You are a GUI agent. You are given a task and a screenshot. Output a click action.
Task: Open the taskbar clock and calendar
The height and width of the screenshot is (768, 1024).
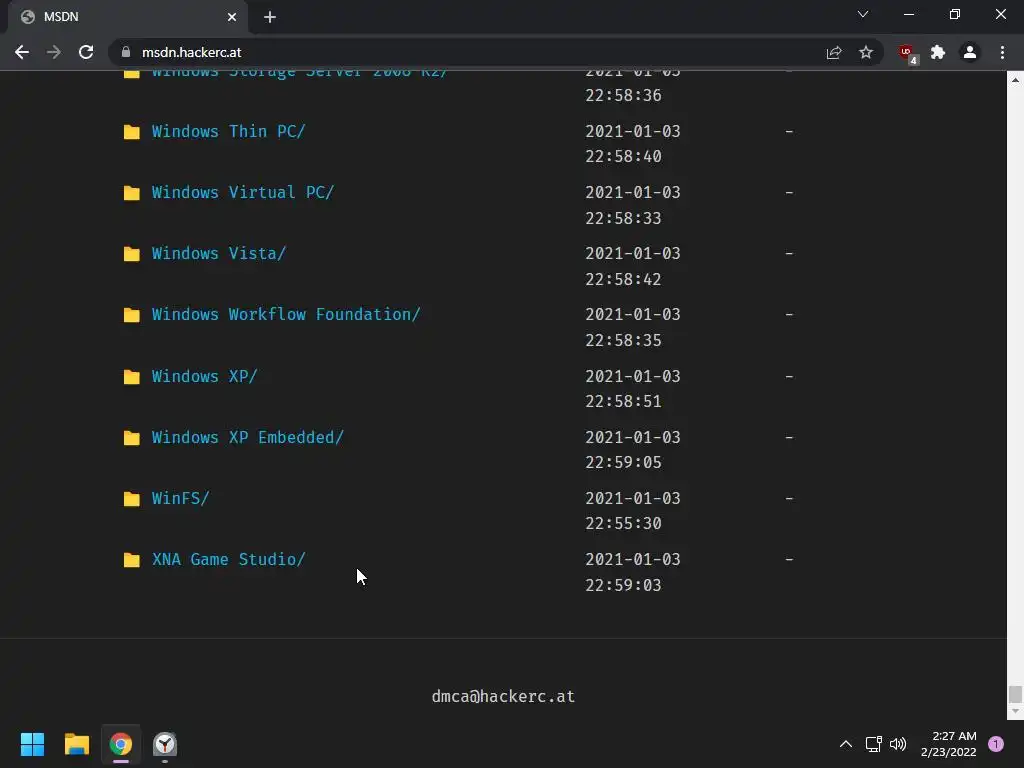(x=948, y=744)
